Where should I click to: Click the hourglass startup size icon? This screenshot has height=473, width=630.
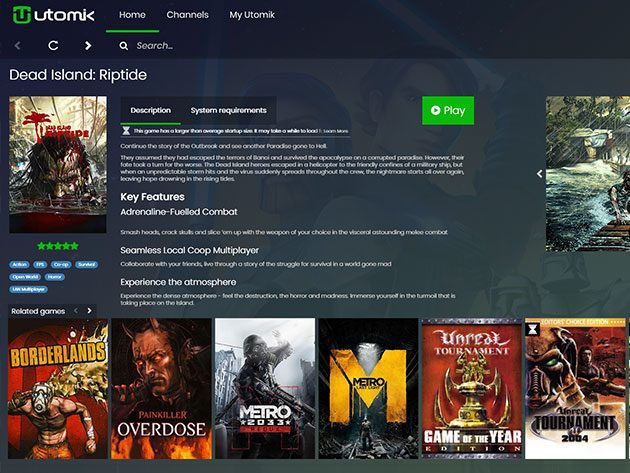[x=126, y=131]
